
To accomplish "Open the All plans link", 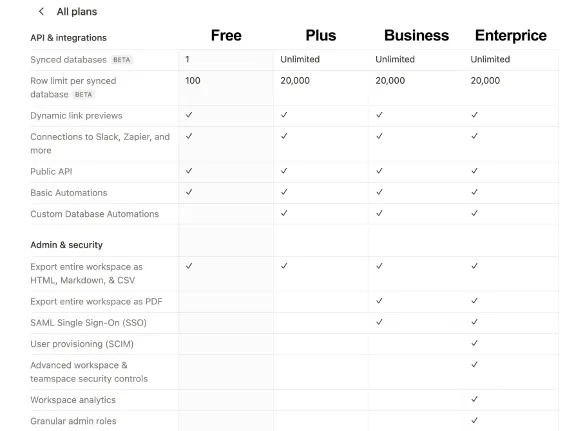I will coord(77,12).
